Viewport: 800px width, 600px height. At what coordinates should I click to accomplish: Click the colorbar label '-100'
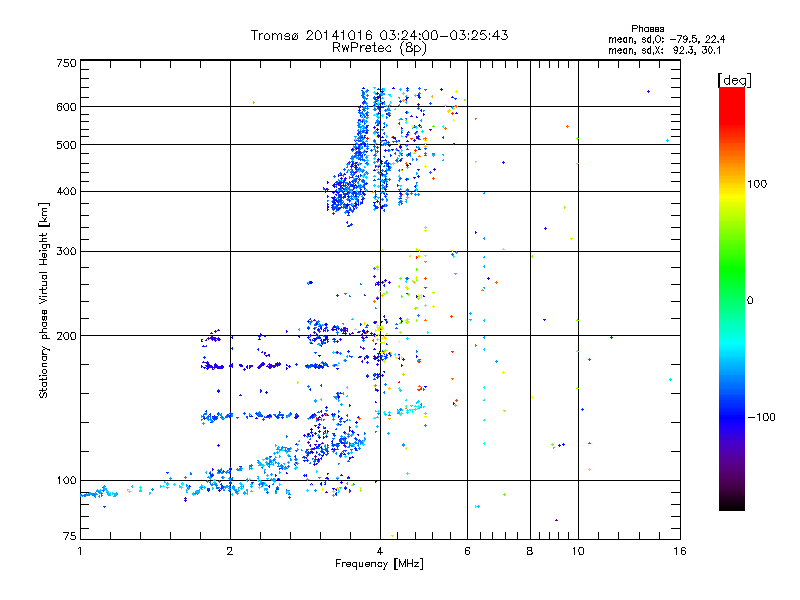click(761, 417)
